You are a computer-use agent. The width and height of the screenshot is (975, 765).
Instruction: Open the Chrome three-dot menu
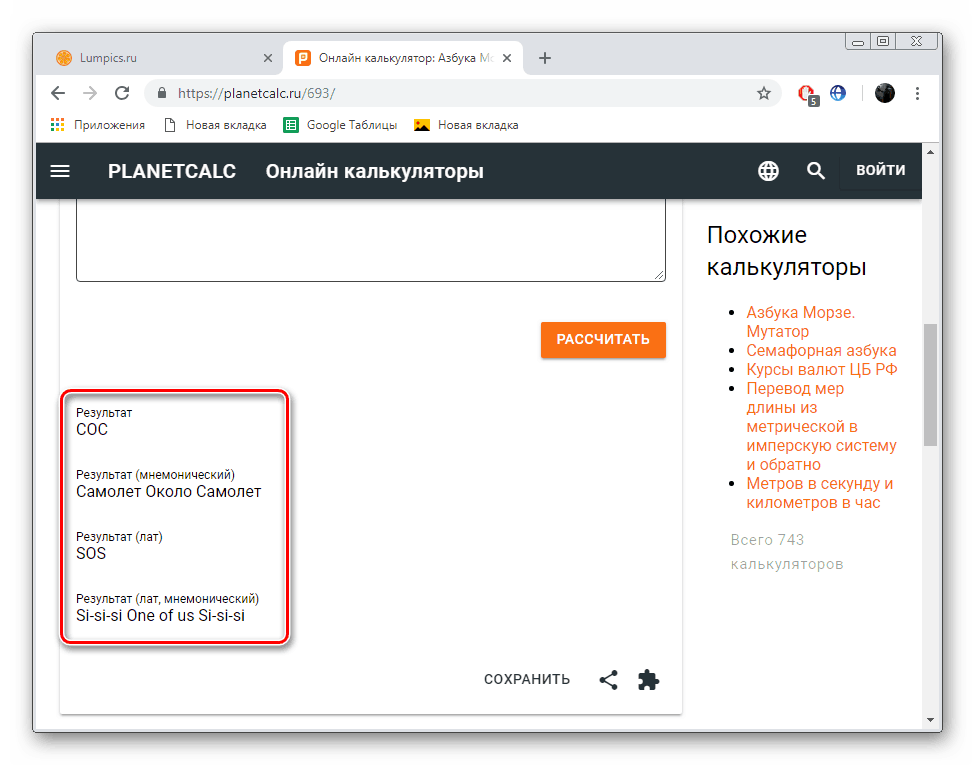[917, 93]
